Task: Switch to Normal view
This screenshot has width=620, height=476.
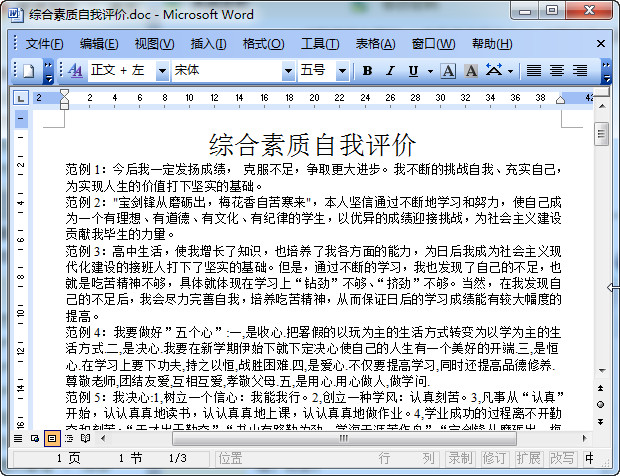Action: click(18, 438)
